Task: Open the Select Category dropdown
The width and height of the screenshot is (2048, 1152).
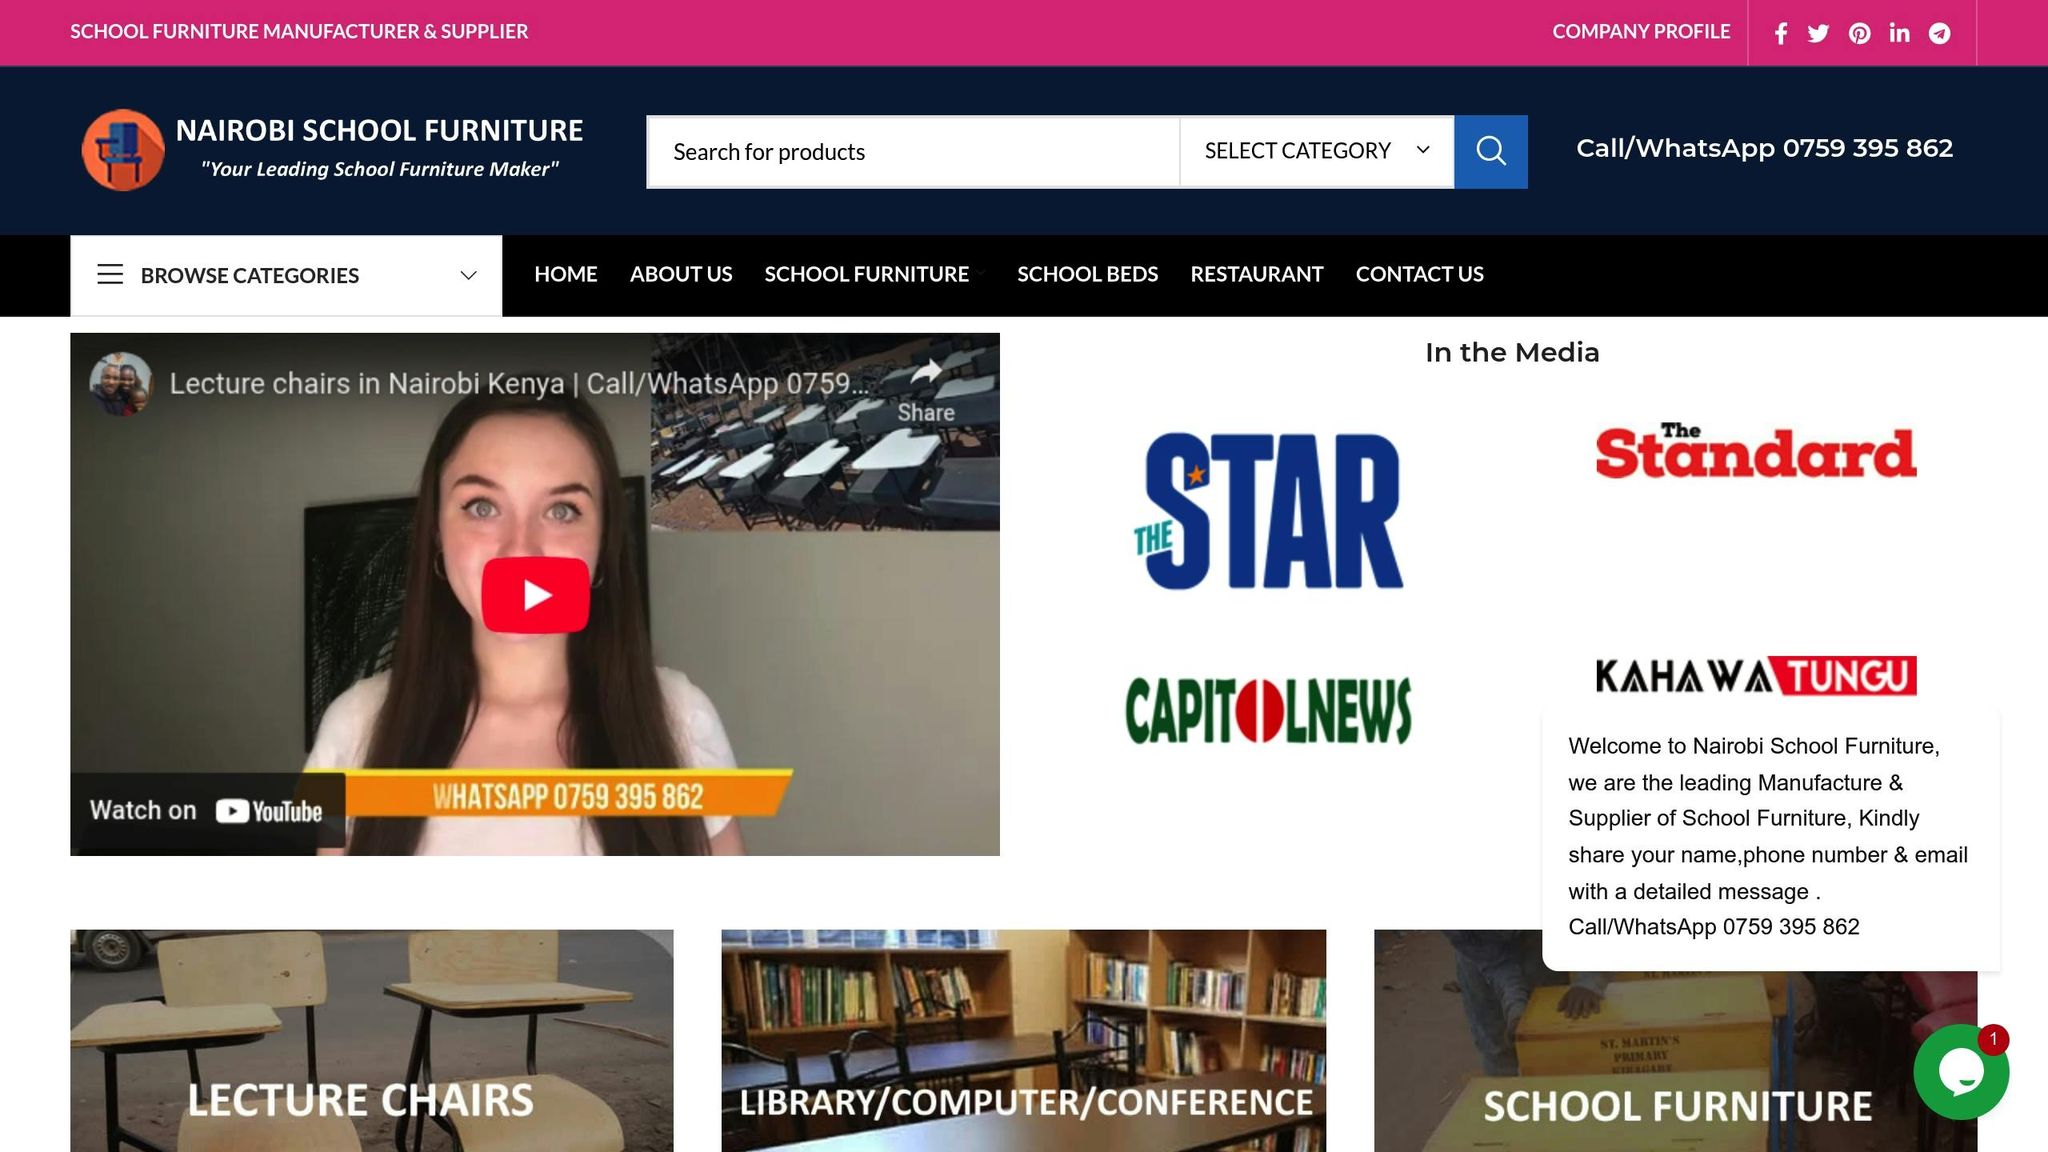Action: click(x=1316, y=151)
